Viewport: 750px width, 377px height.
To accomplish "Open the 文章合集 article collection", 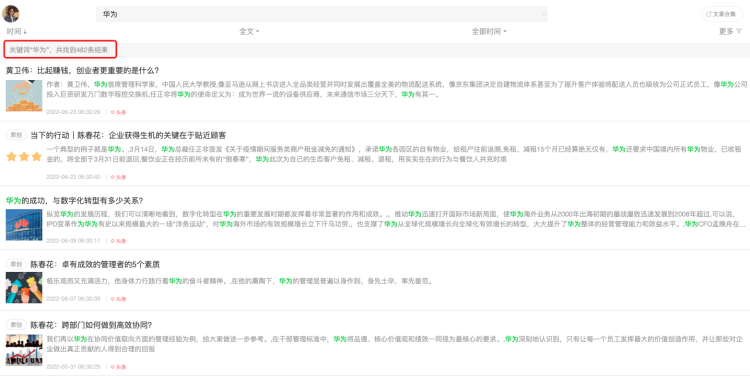I will click(722, 14).
